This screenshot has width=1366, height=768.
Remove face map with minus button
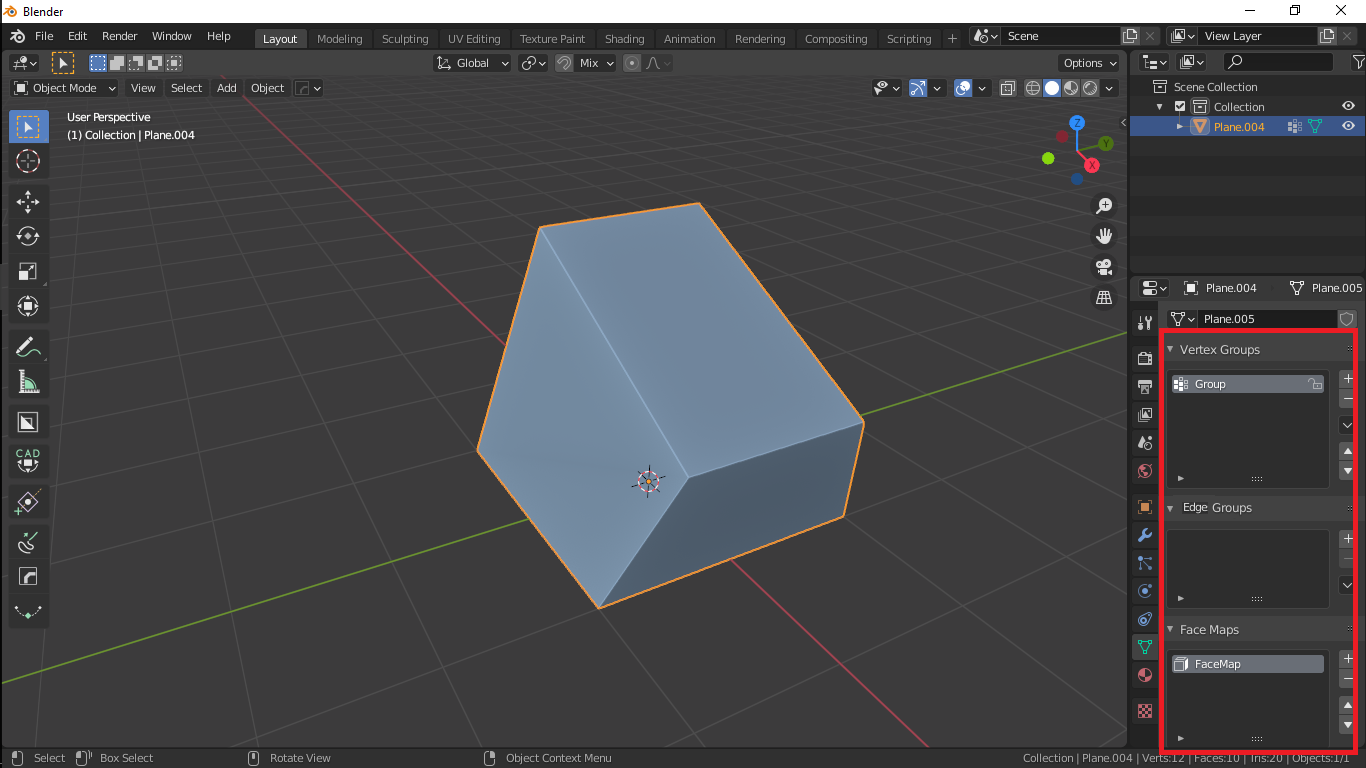tap(1347, 679)
